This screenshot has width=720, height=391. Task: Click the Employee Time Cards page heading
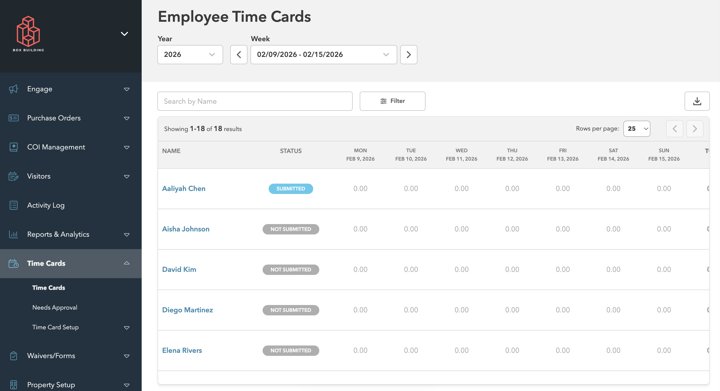[x=234, y=17]
